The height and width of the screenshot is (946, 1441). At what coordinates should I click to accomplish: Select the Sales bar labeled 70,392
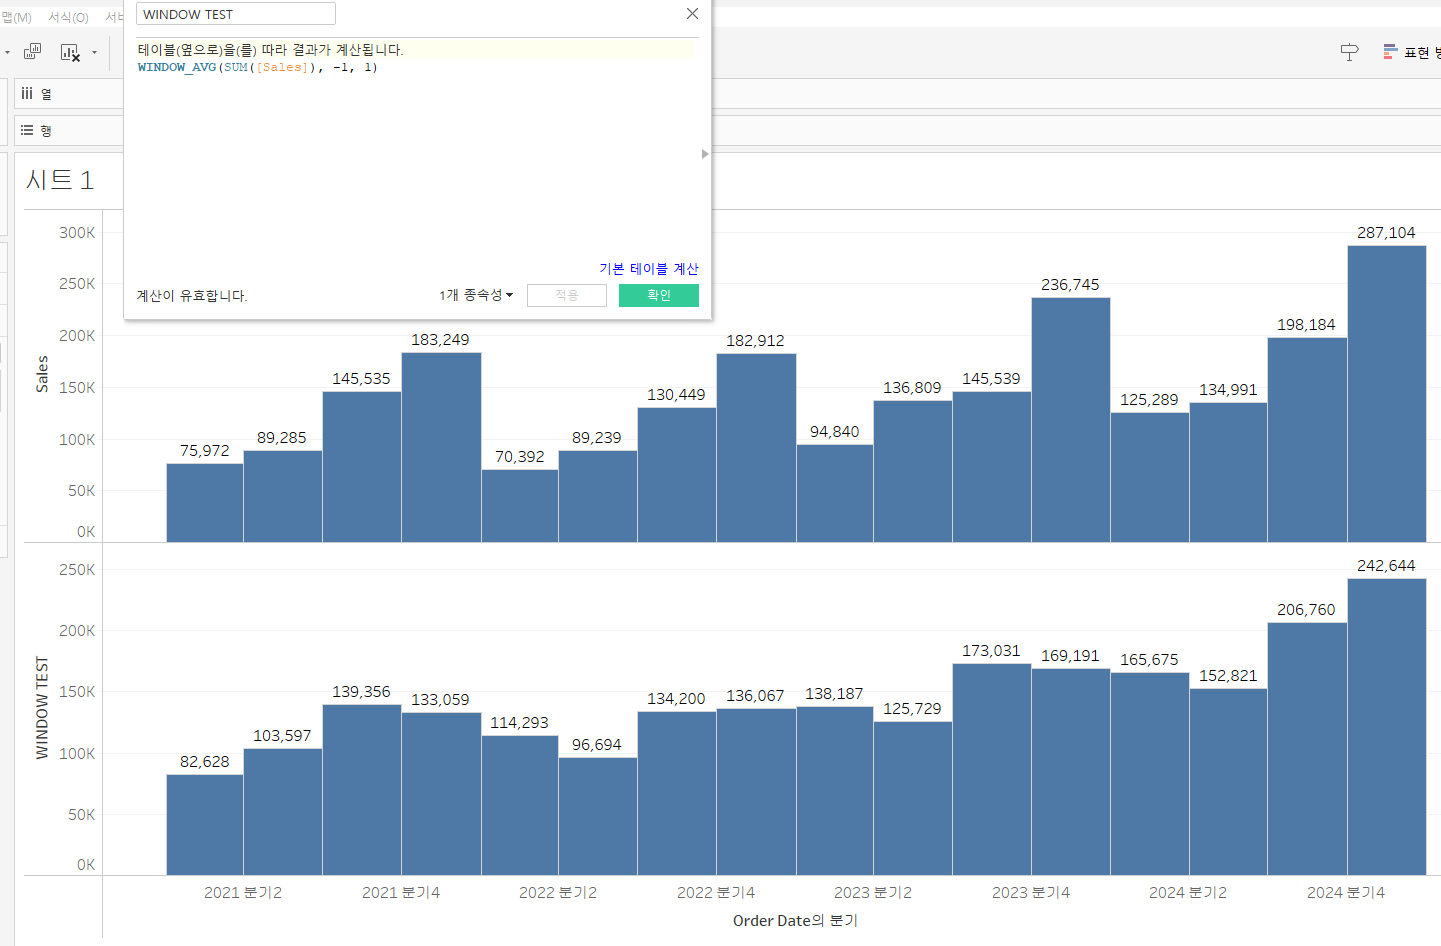pyautogui.click(x=520, y=506)
